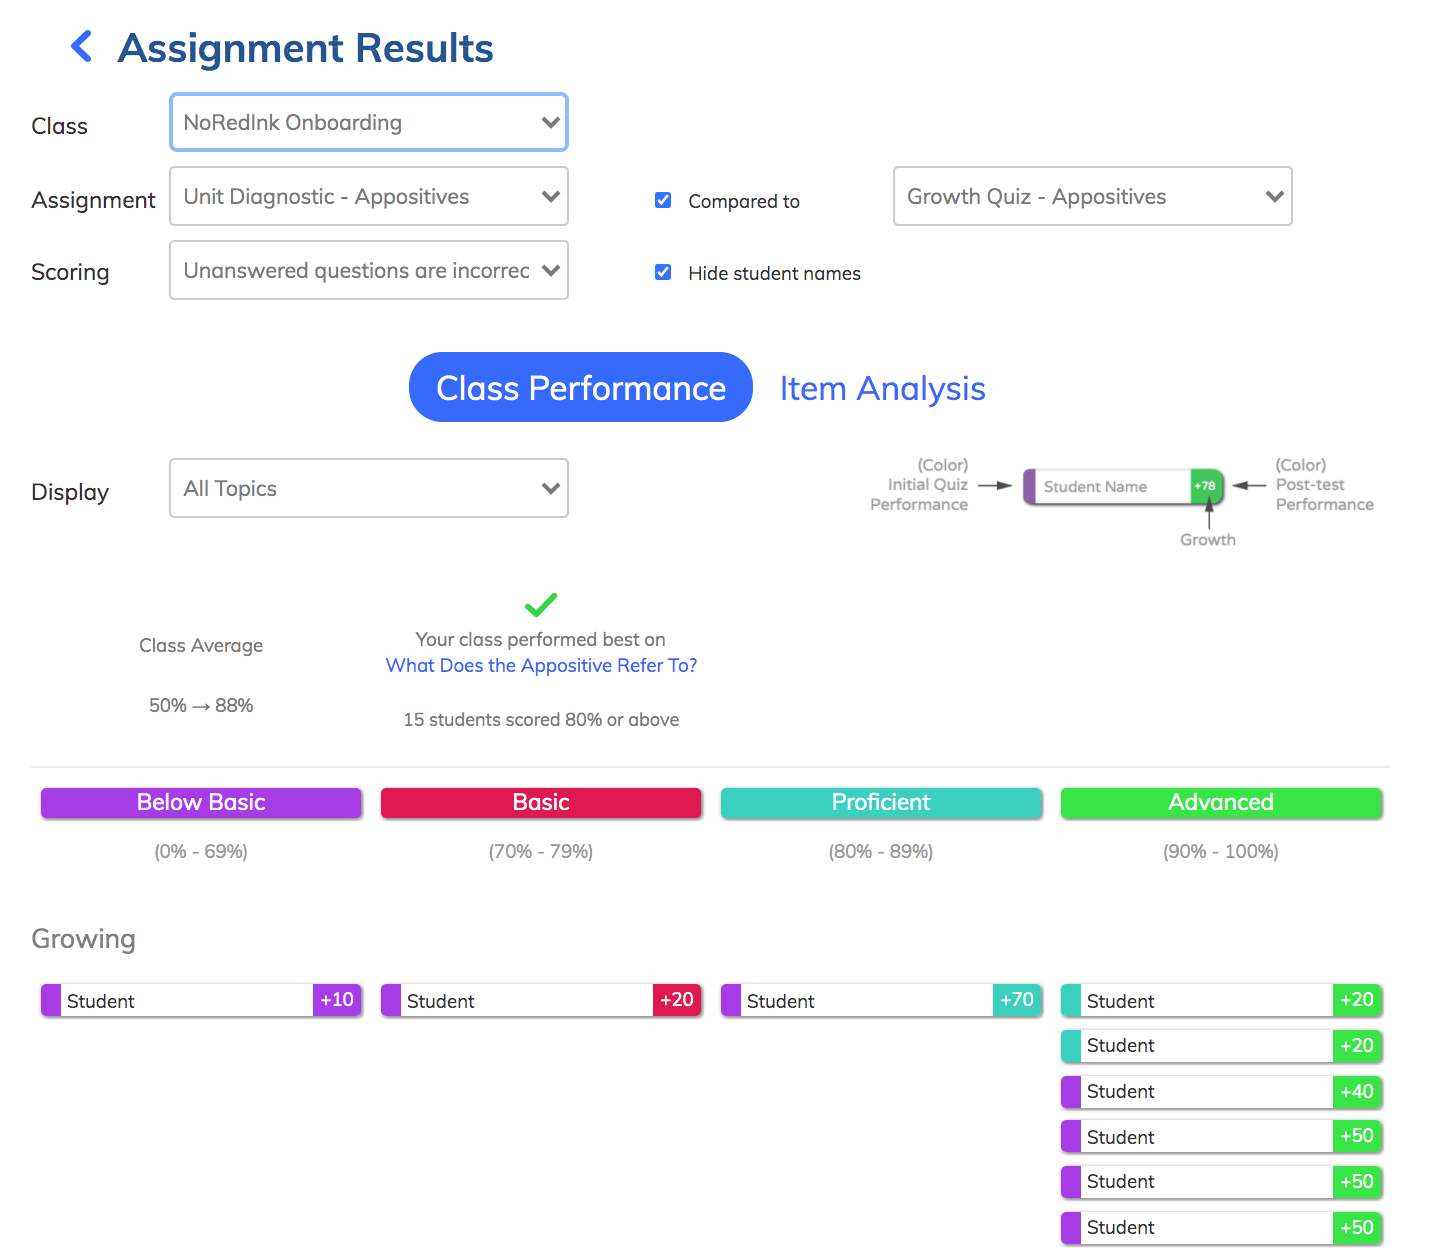Open the Growth Quiz - Appositives dropdown
The image size is (1435, 1248).
pos(1092,196)
